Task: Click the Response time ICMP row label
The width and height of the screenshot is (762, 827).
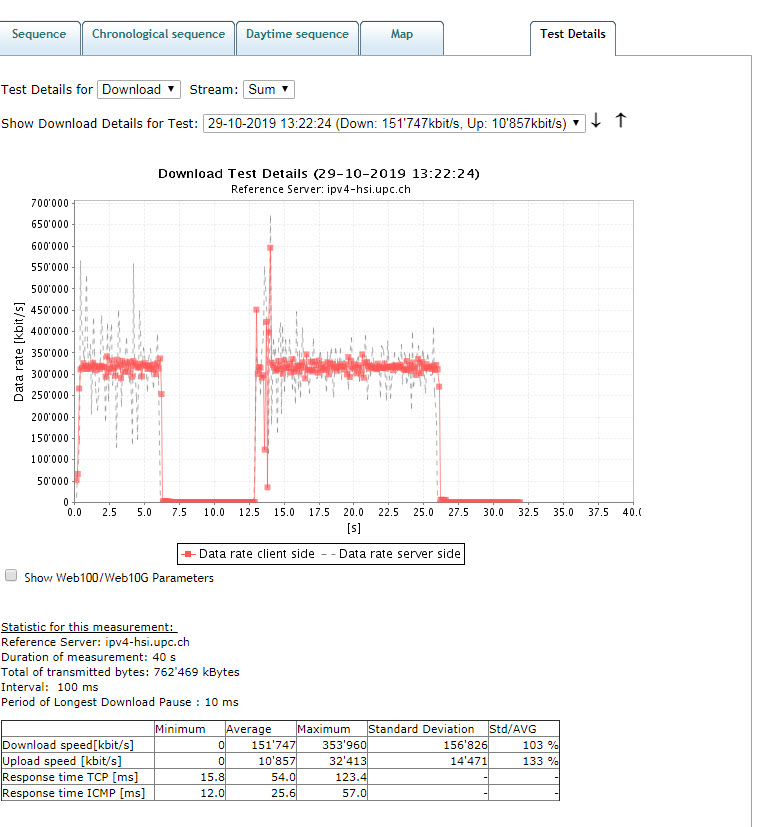Action: pos(73,793)
